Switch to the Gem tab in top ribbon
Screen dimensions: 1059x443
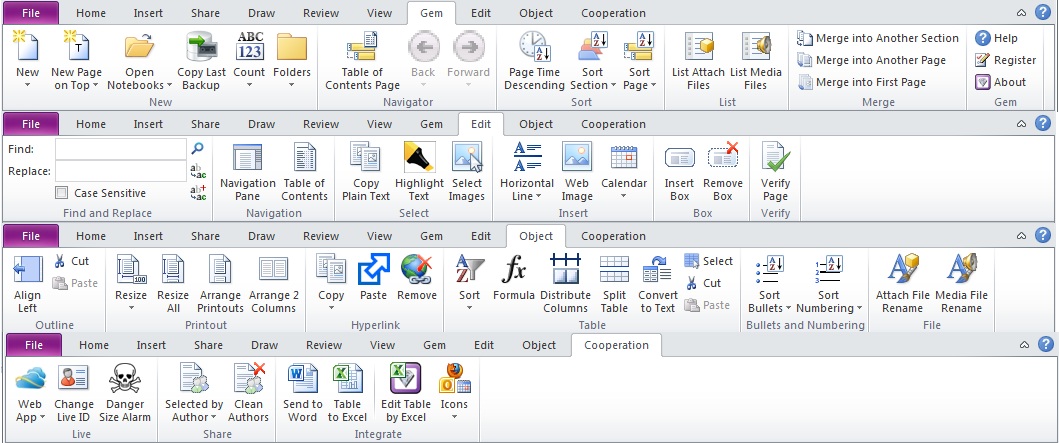[x=431, y=13]
